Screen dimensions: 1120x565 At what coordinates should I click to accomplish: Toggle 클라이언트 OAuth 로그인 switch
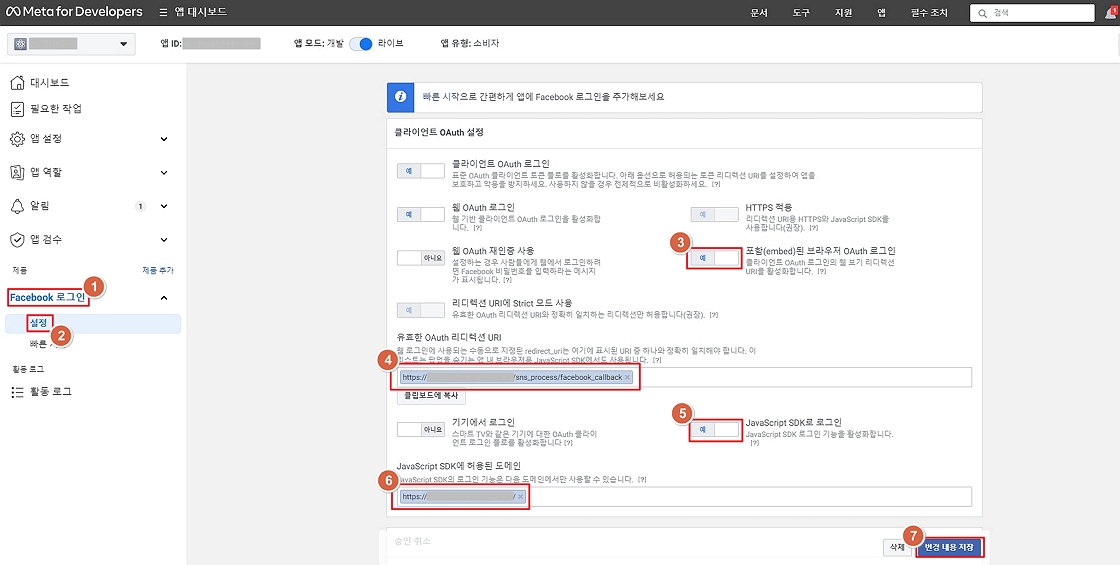[421, 171]
